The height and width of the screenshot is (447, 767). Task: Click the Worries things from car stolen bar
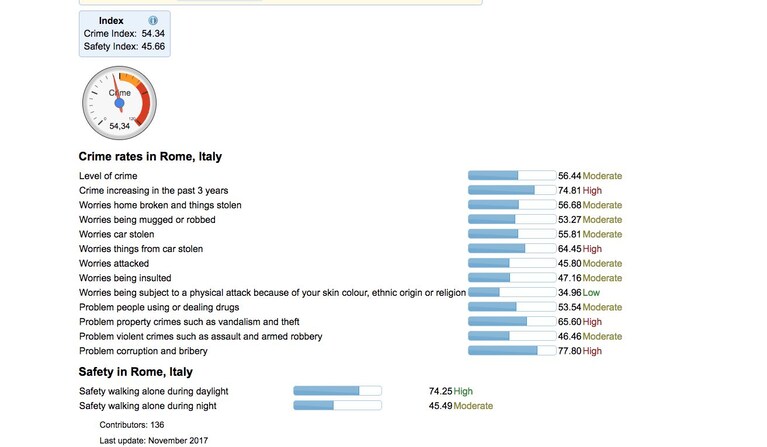coord(512,248)
